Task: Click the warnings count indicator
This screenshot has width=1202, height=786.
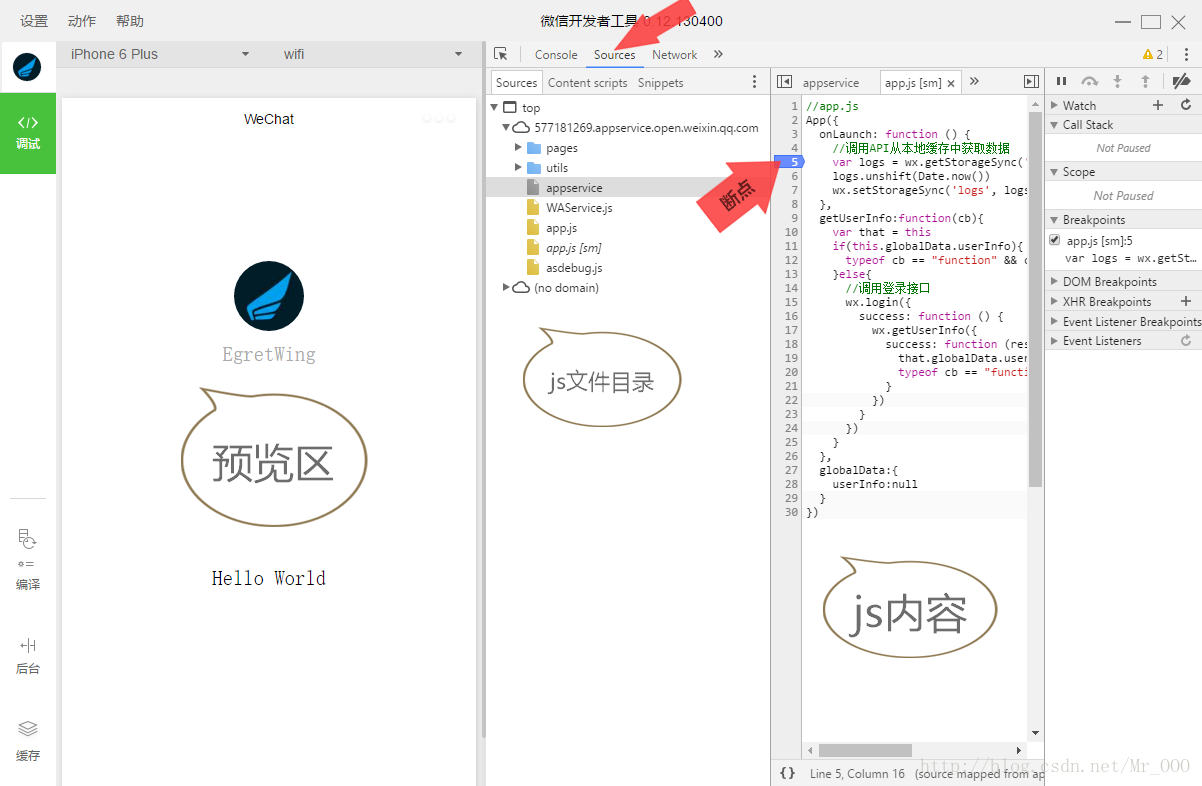Action: [1153, 54]
